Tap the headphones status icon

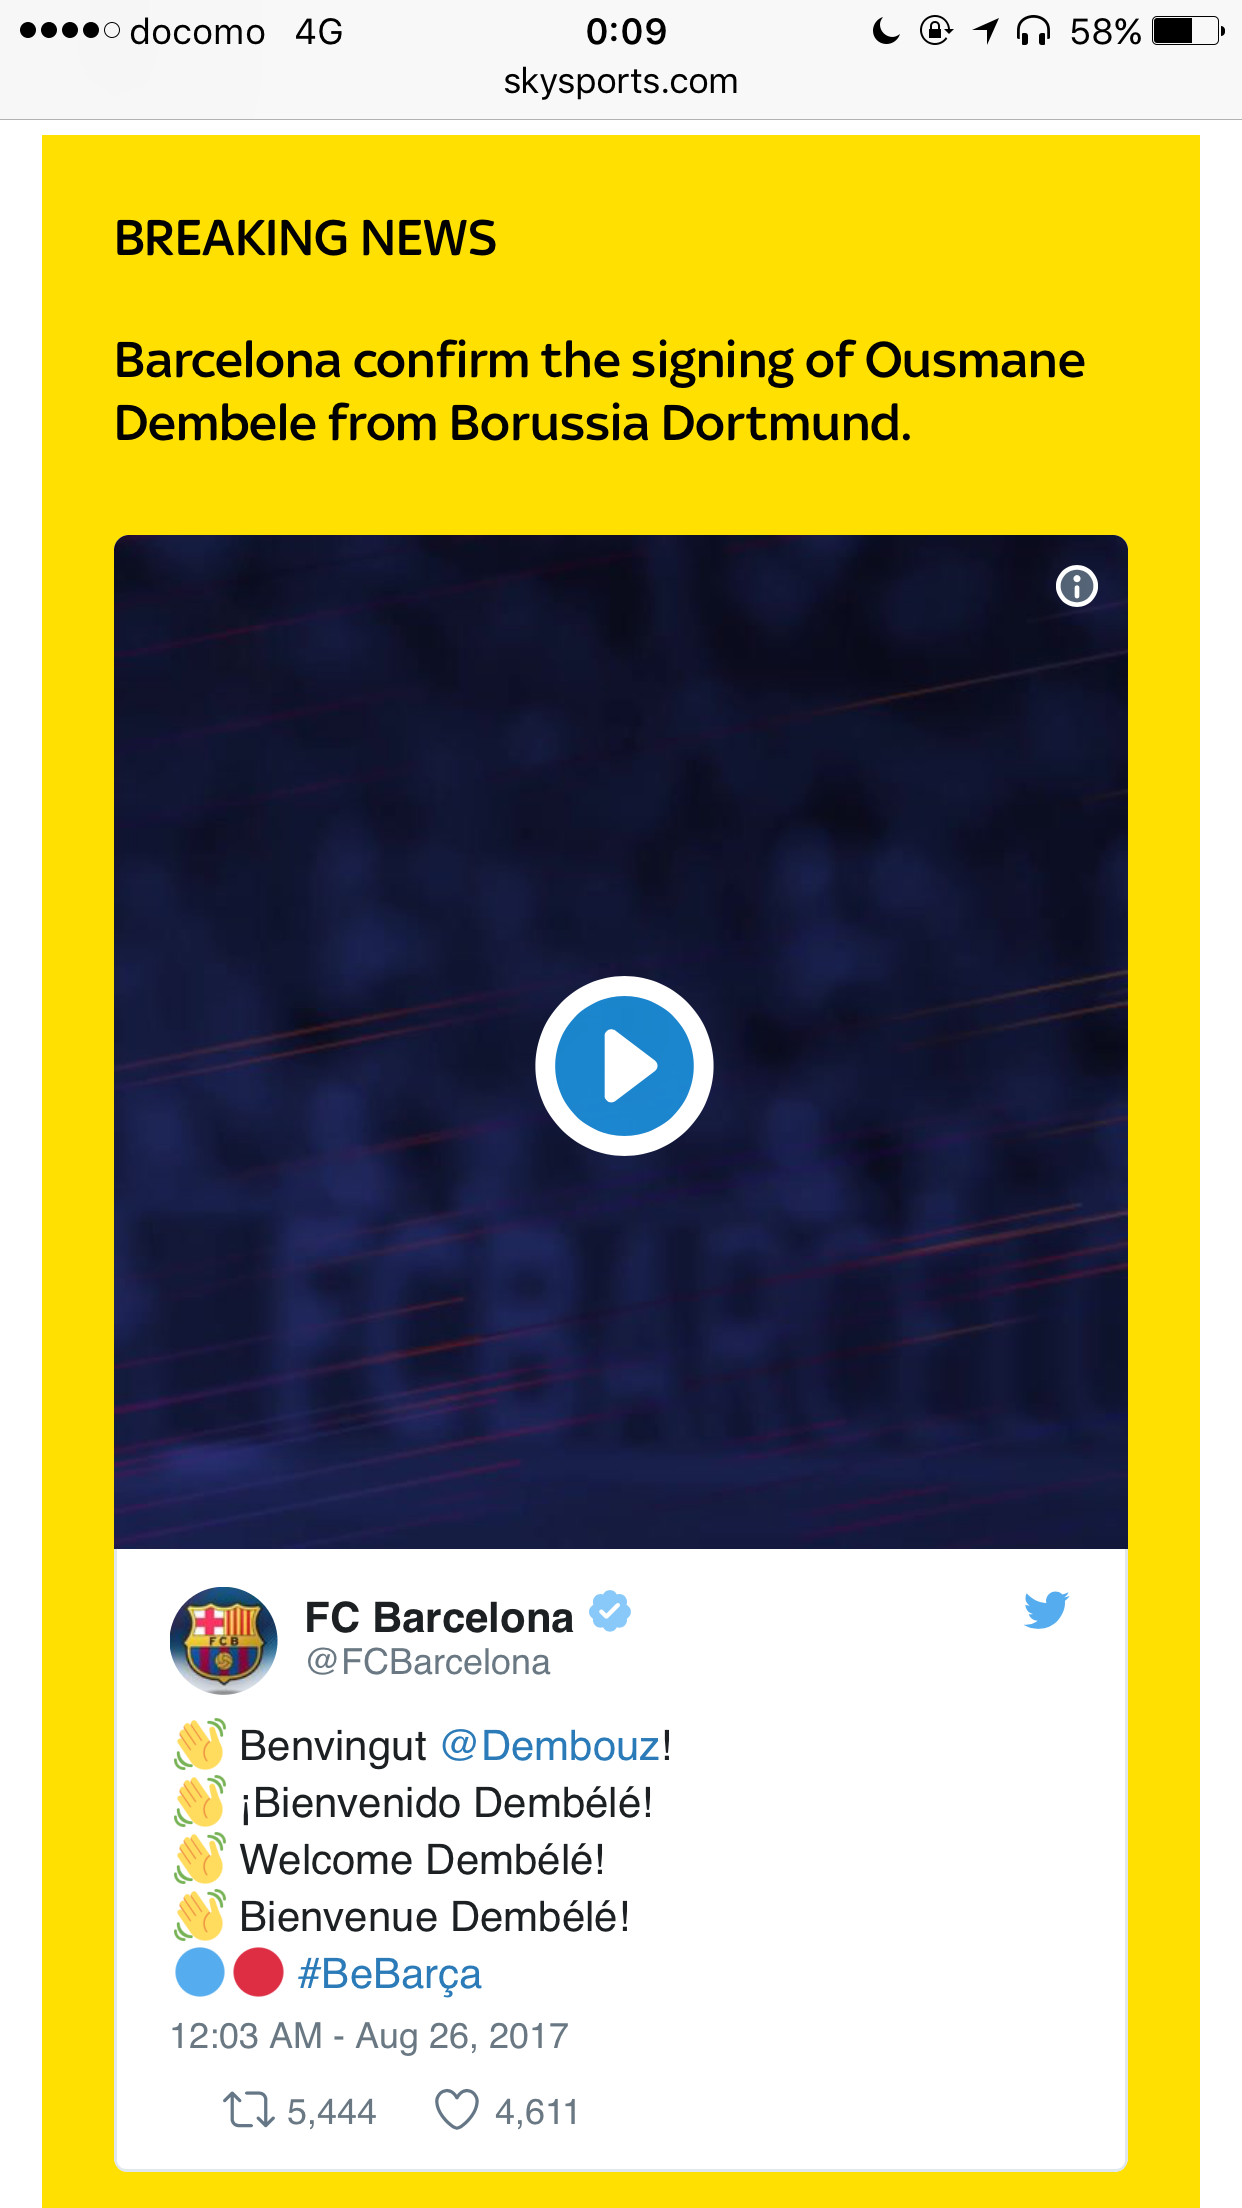click(x=1033, y=32)
